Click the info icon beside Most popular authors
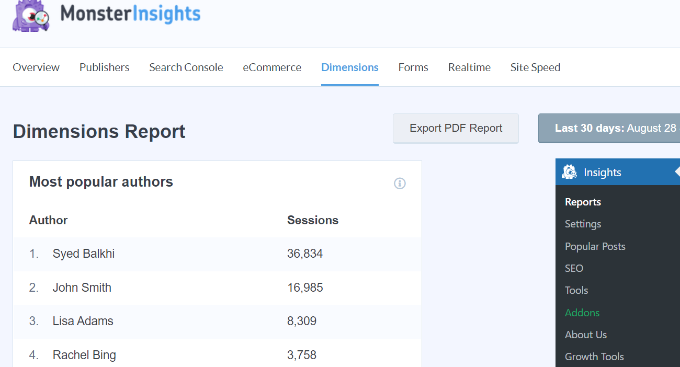Screen dimensions: 680x367 399,184
